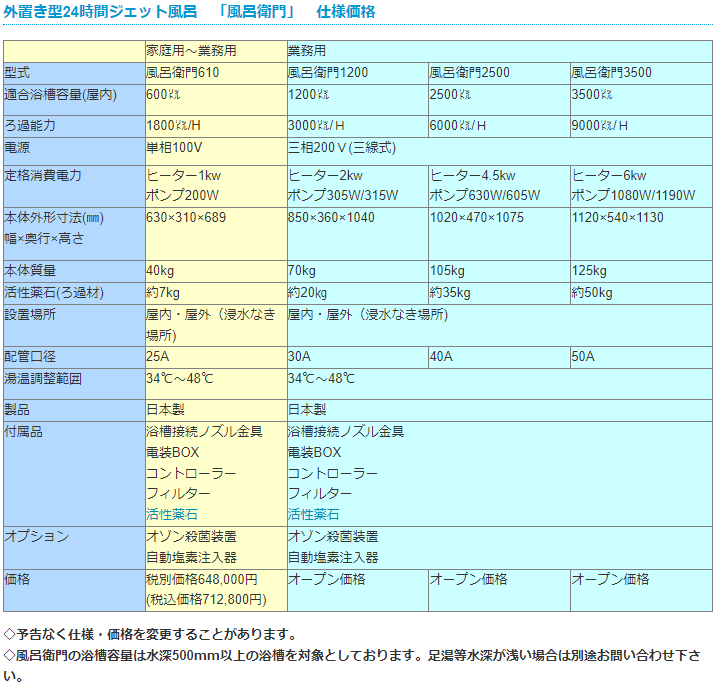Click the 70kg weight cell
This screenshot has height=686, width=717.
click(x=358, y=271)
